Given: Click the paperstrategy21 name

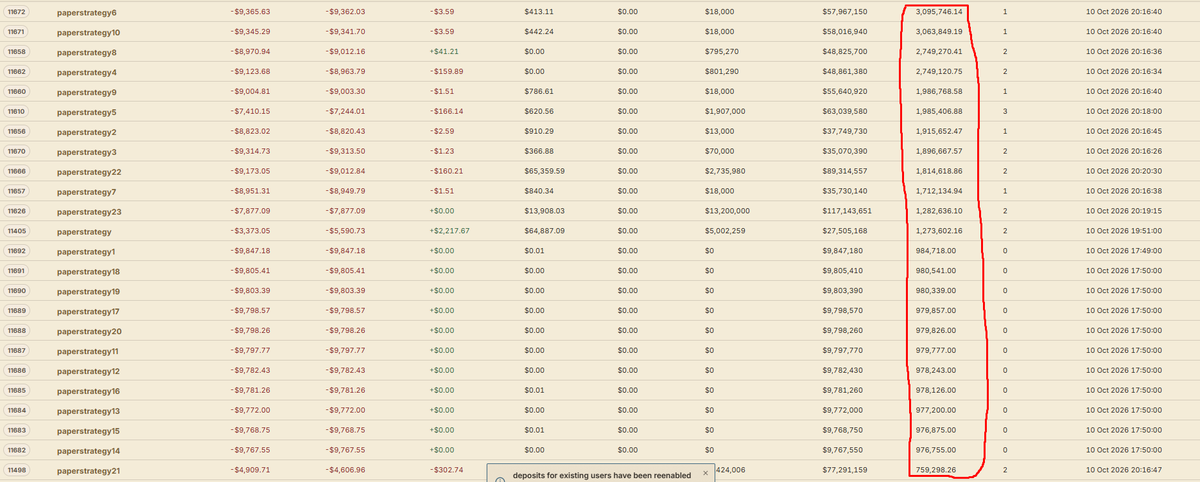Looking at the screenshot, I should tap(89, 470).
